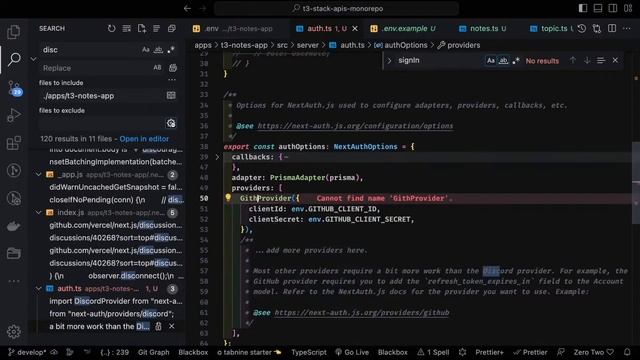Click Go Live in status bar
The image size is (640, 360).
click(x=352, y=352)
